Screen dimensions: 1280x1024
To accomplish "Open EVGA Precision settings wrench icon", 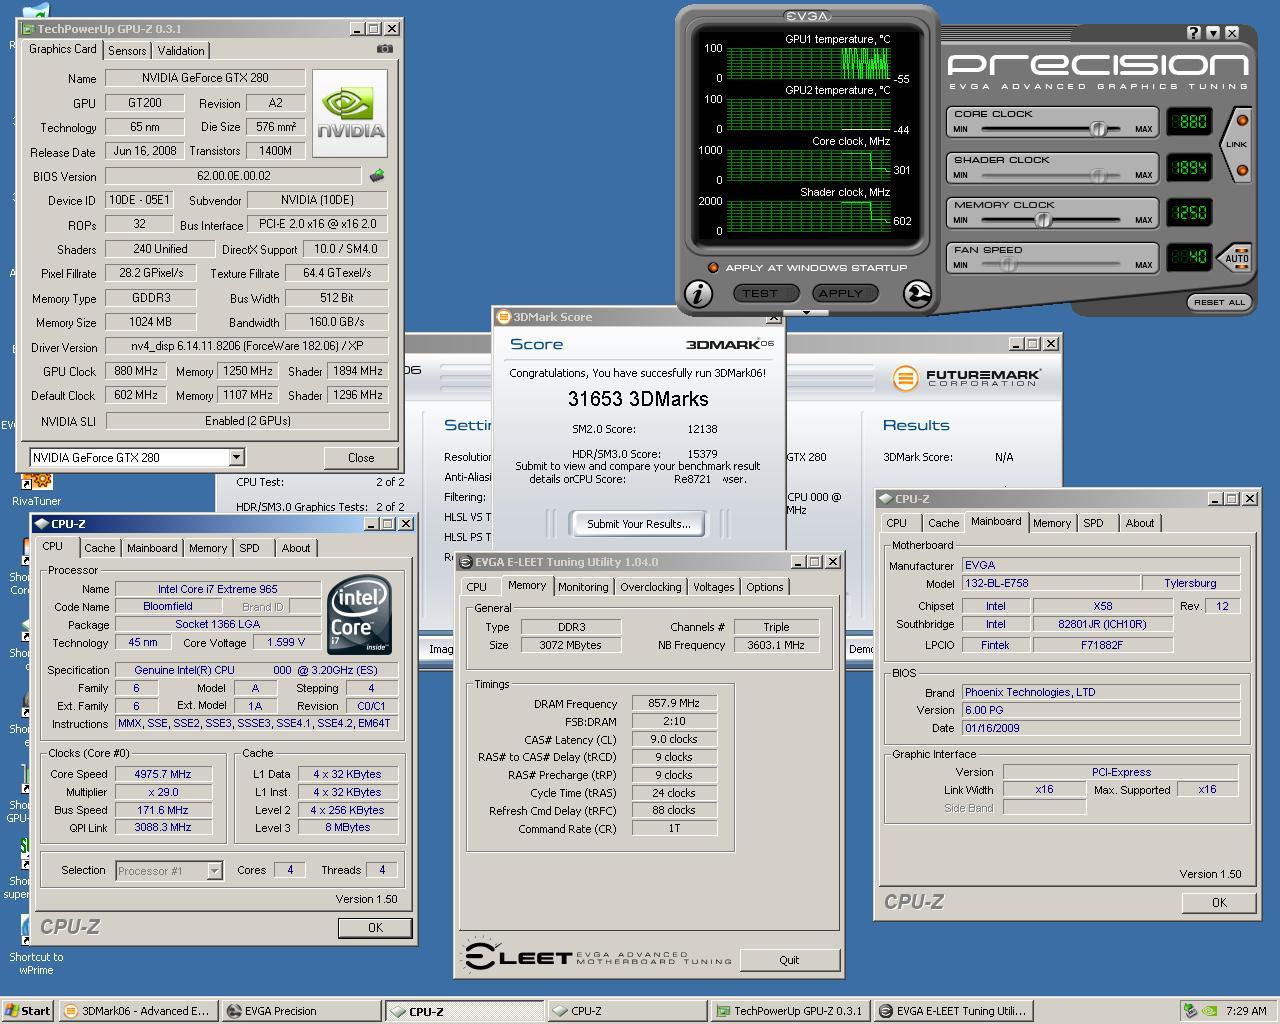I will click(x=917, y=293).
